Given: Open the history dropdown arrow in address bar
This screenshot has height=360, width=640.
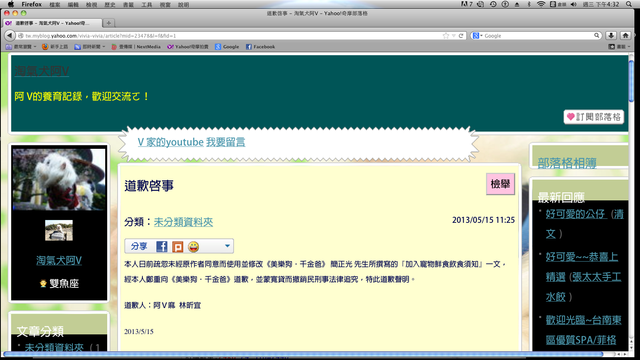Looking at the screenshot, I should click(x=453, y=36).
